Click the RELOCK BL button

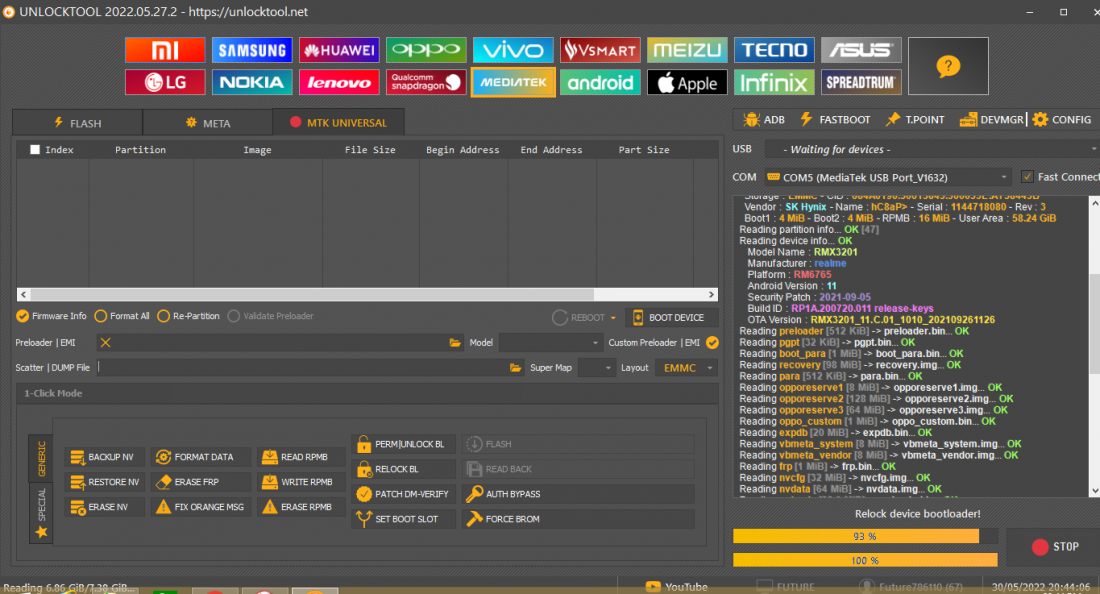point(403,469)
